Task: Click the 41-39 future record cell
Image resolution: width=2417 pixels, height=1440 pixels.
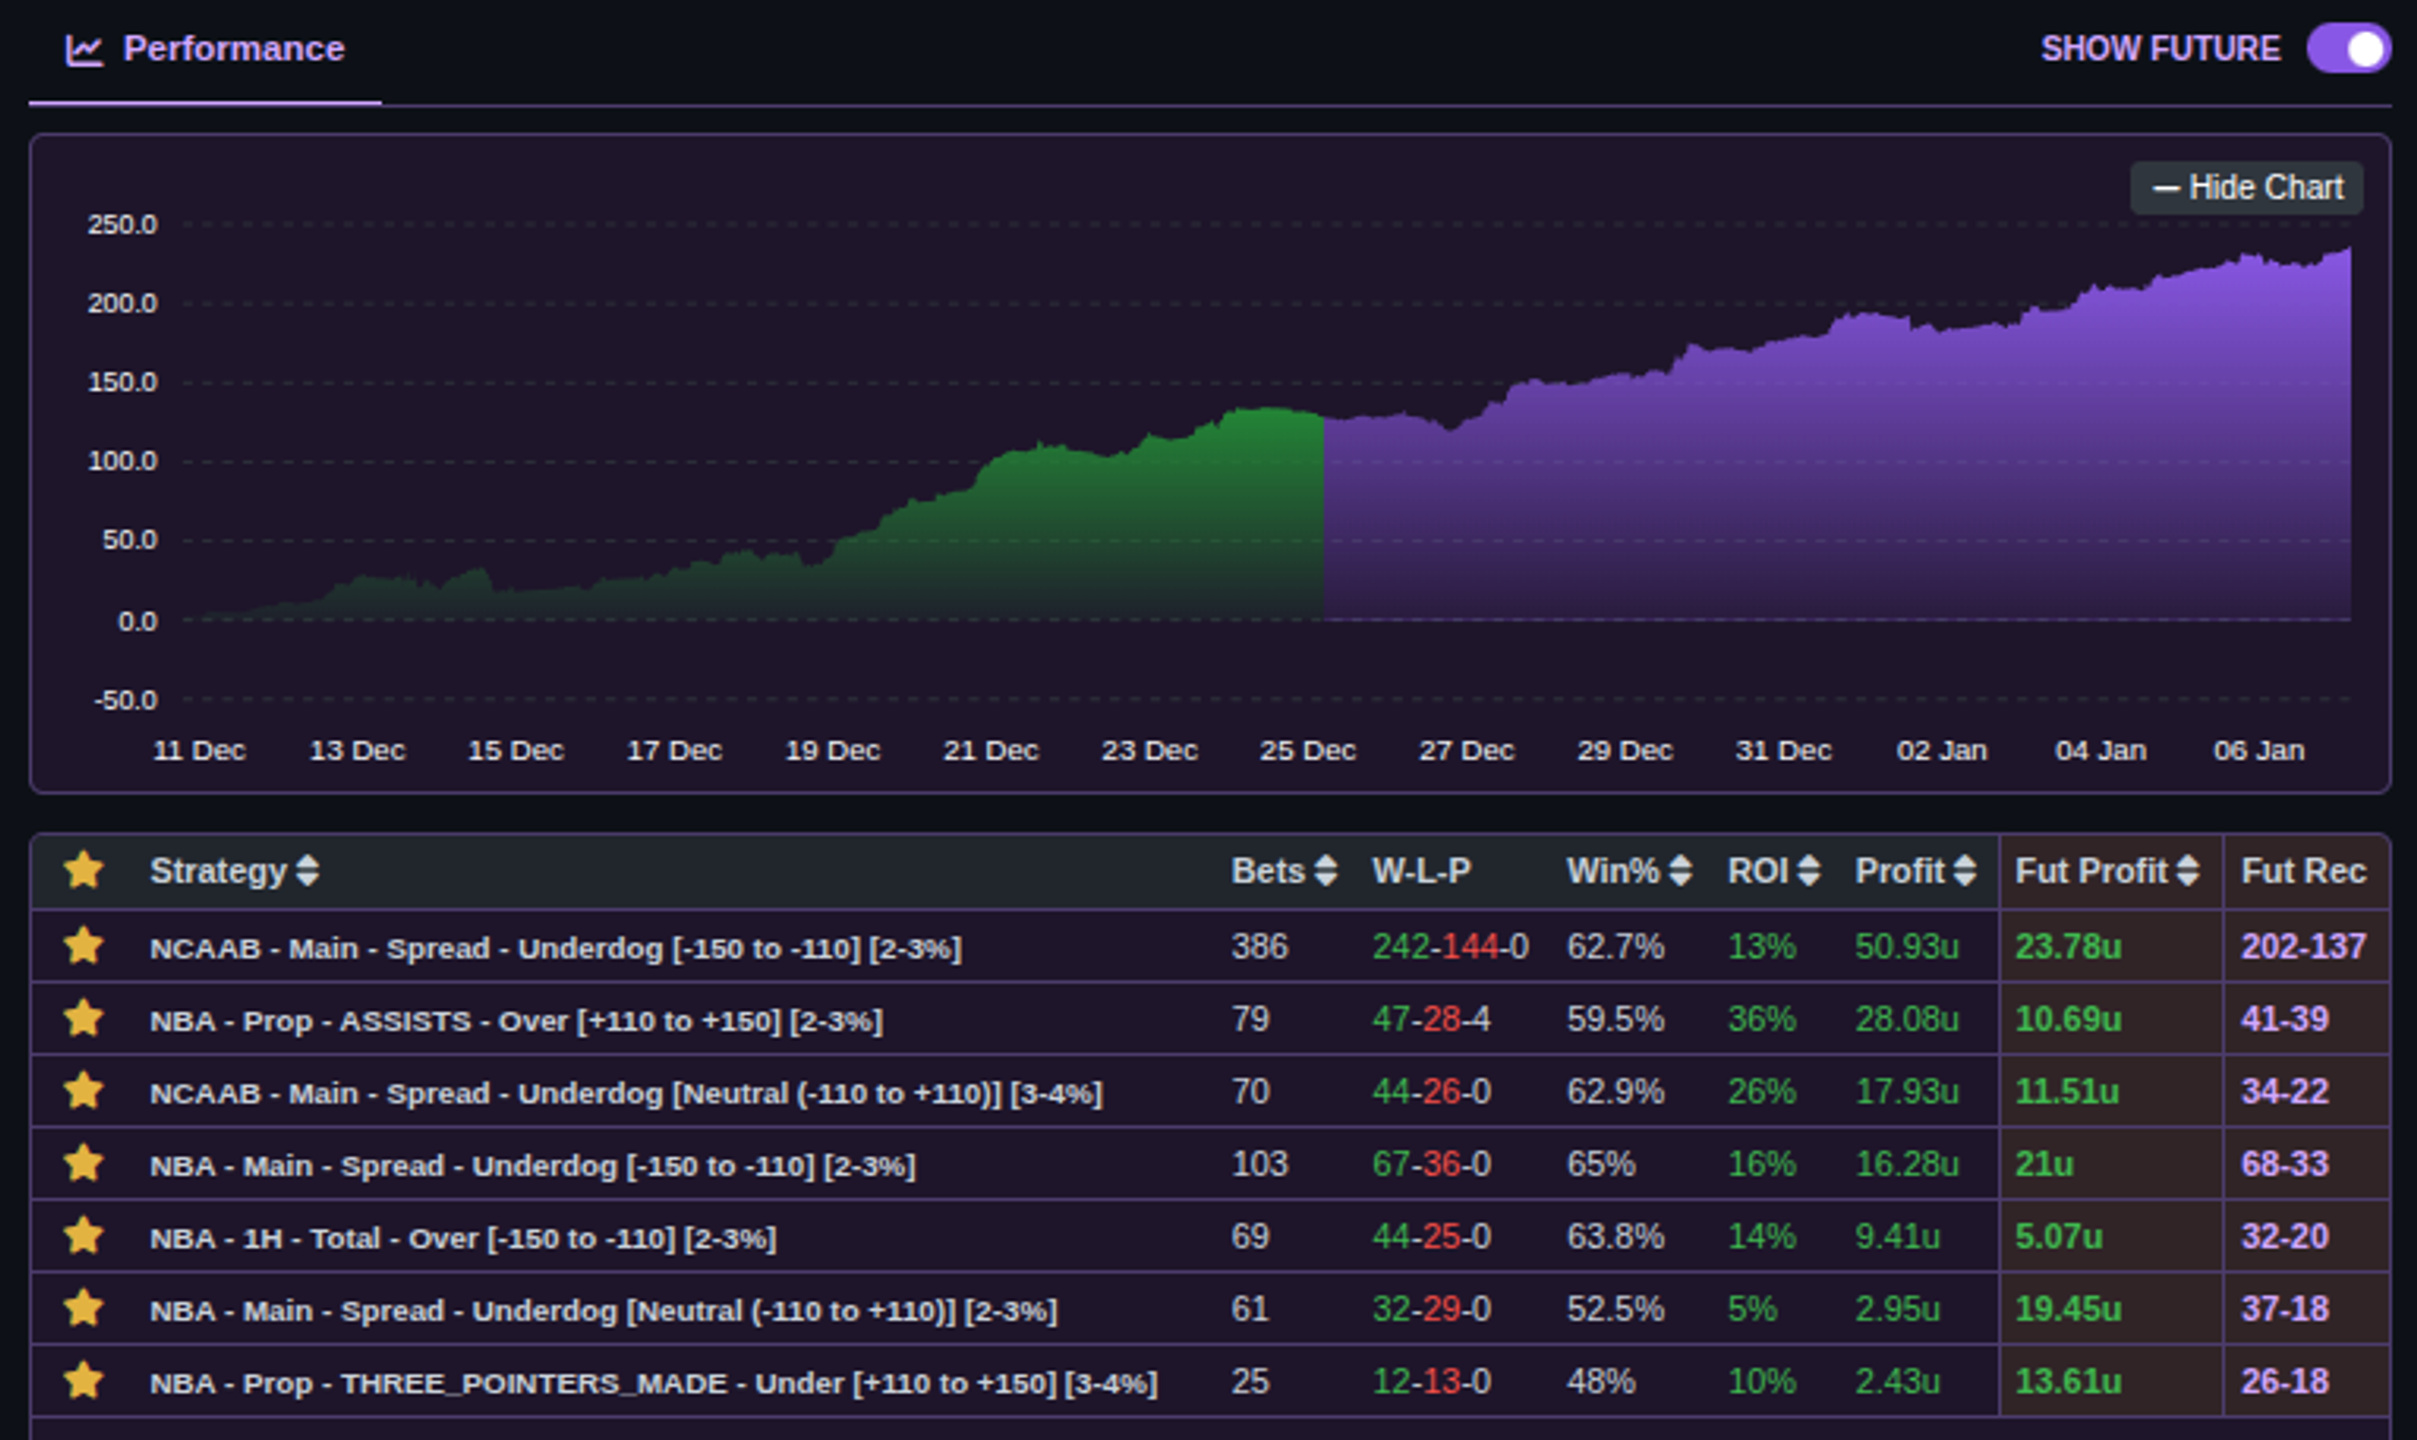Action: coord(2285,1019)
